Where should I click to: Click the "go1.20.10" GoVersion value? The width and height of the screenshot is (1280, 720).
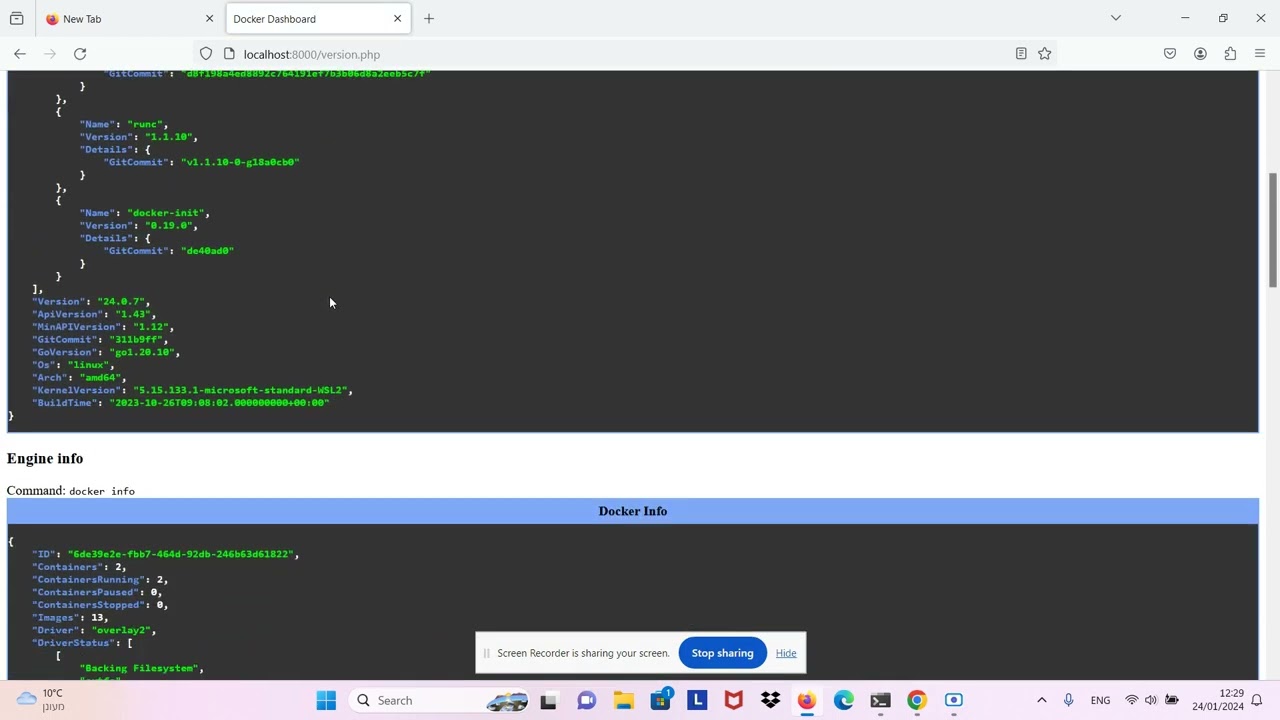pyautogui.click(x=145, y=352)
